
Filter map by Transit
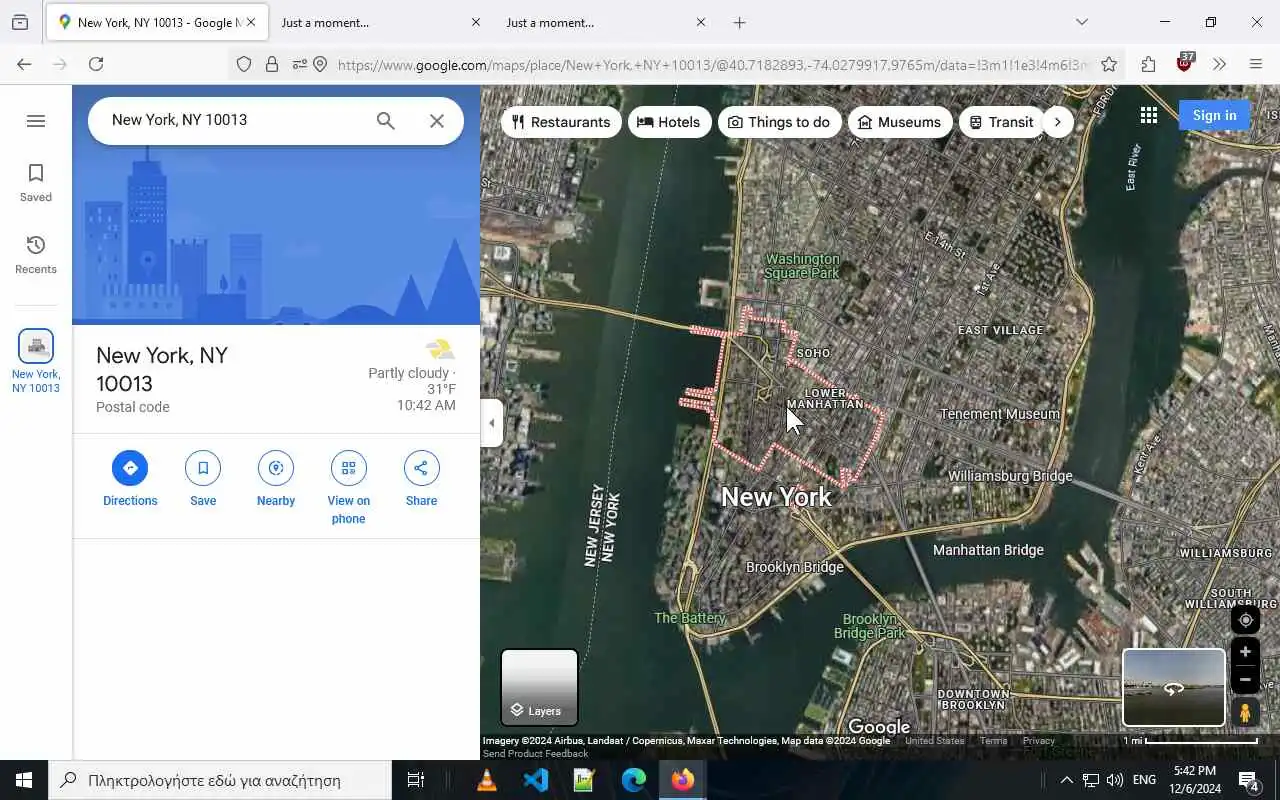click(1001, 122)
